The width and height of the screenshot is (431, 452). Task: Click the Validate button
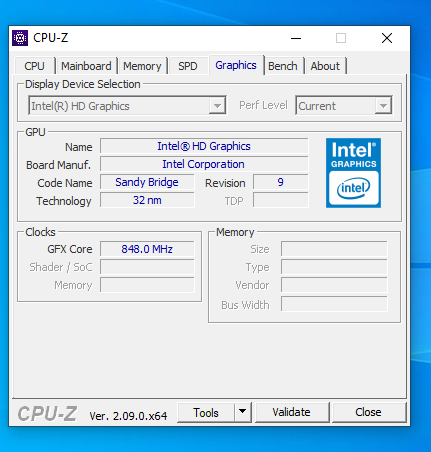[x=292, y=412]
